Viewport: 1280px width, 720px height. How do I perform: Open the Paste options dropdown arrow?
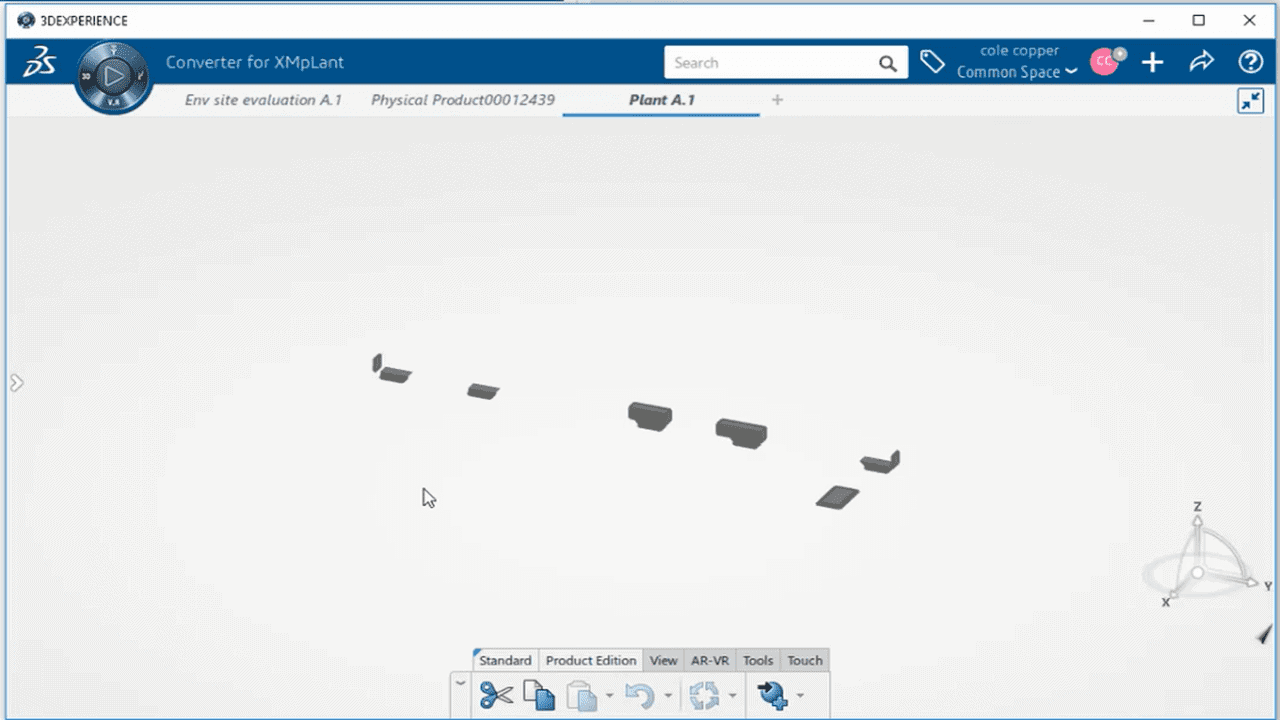point(610,695)
